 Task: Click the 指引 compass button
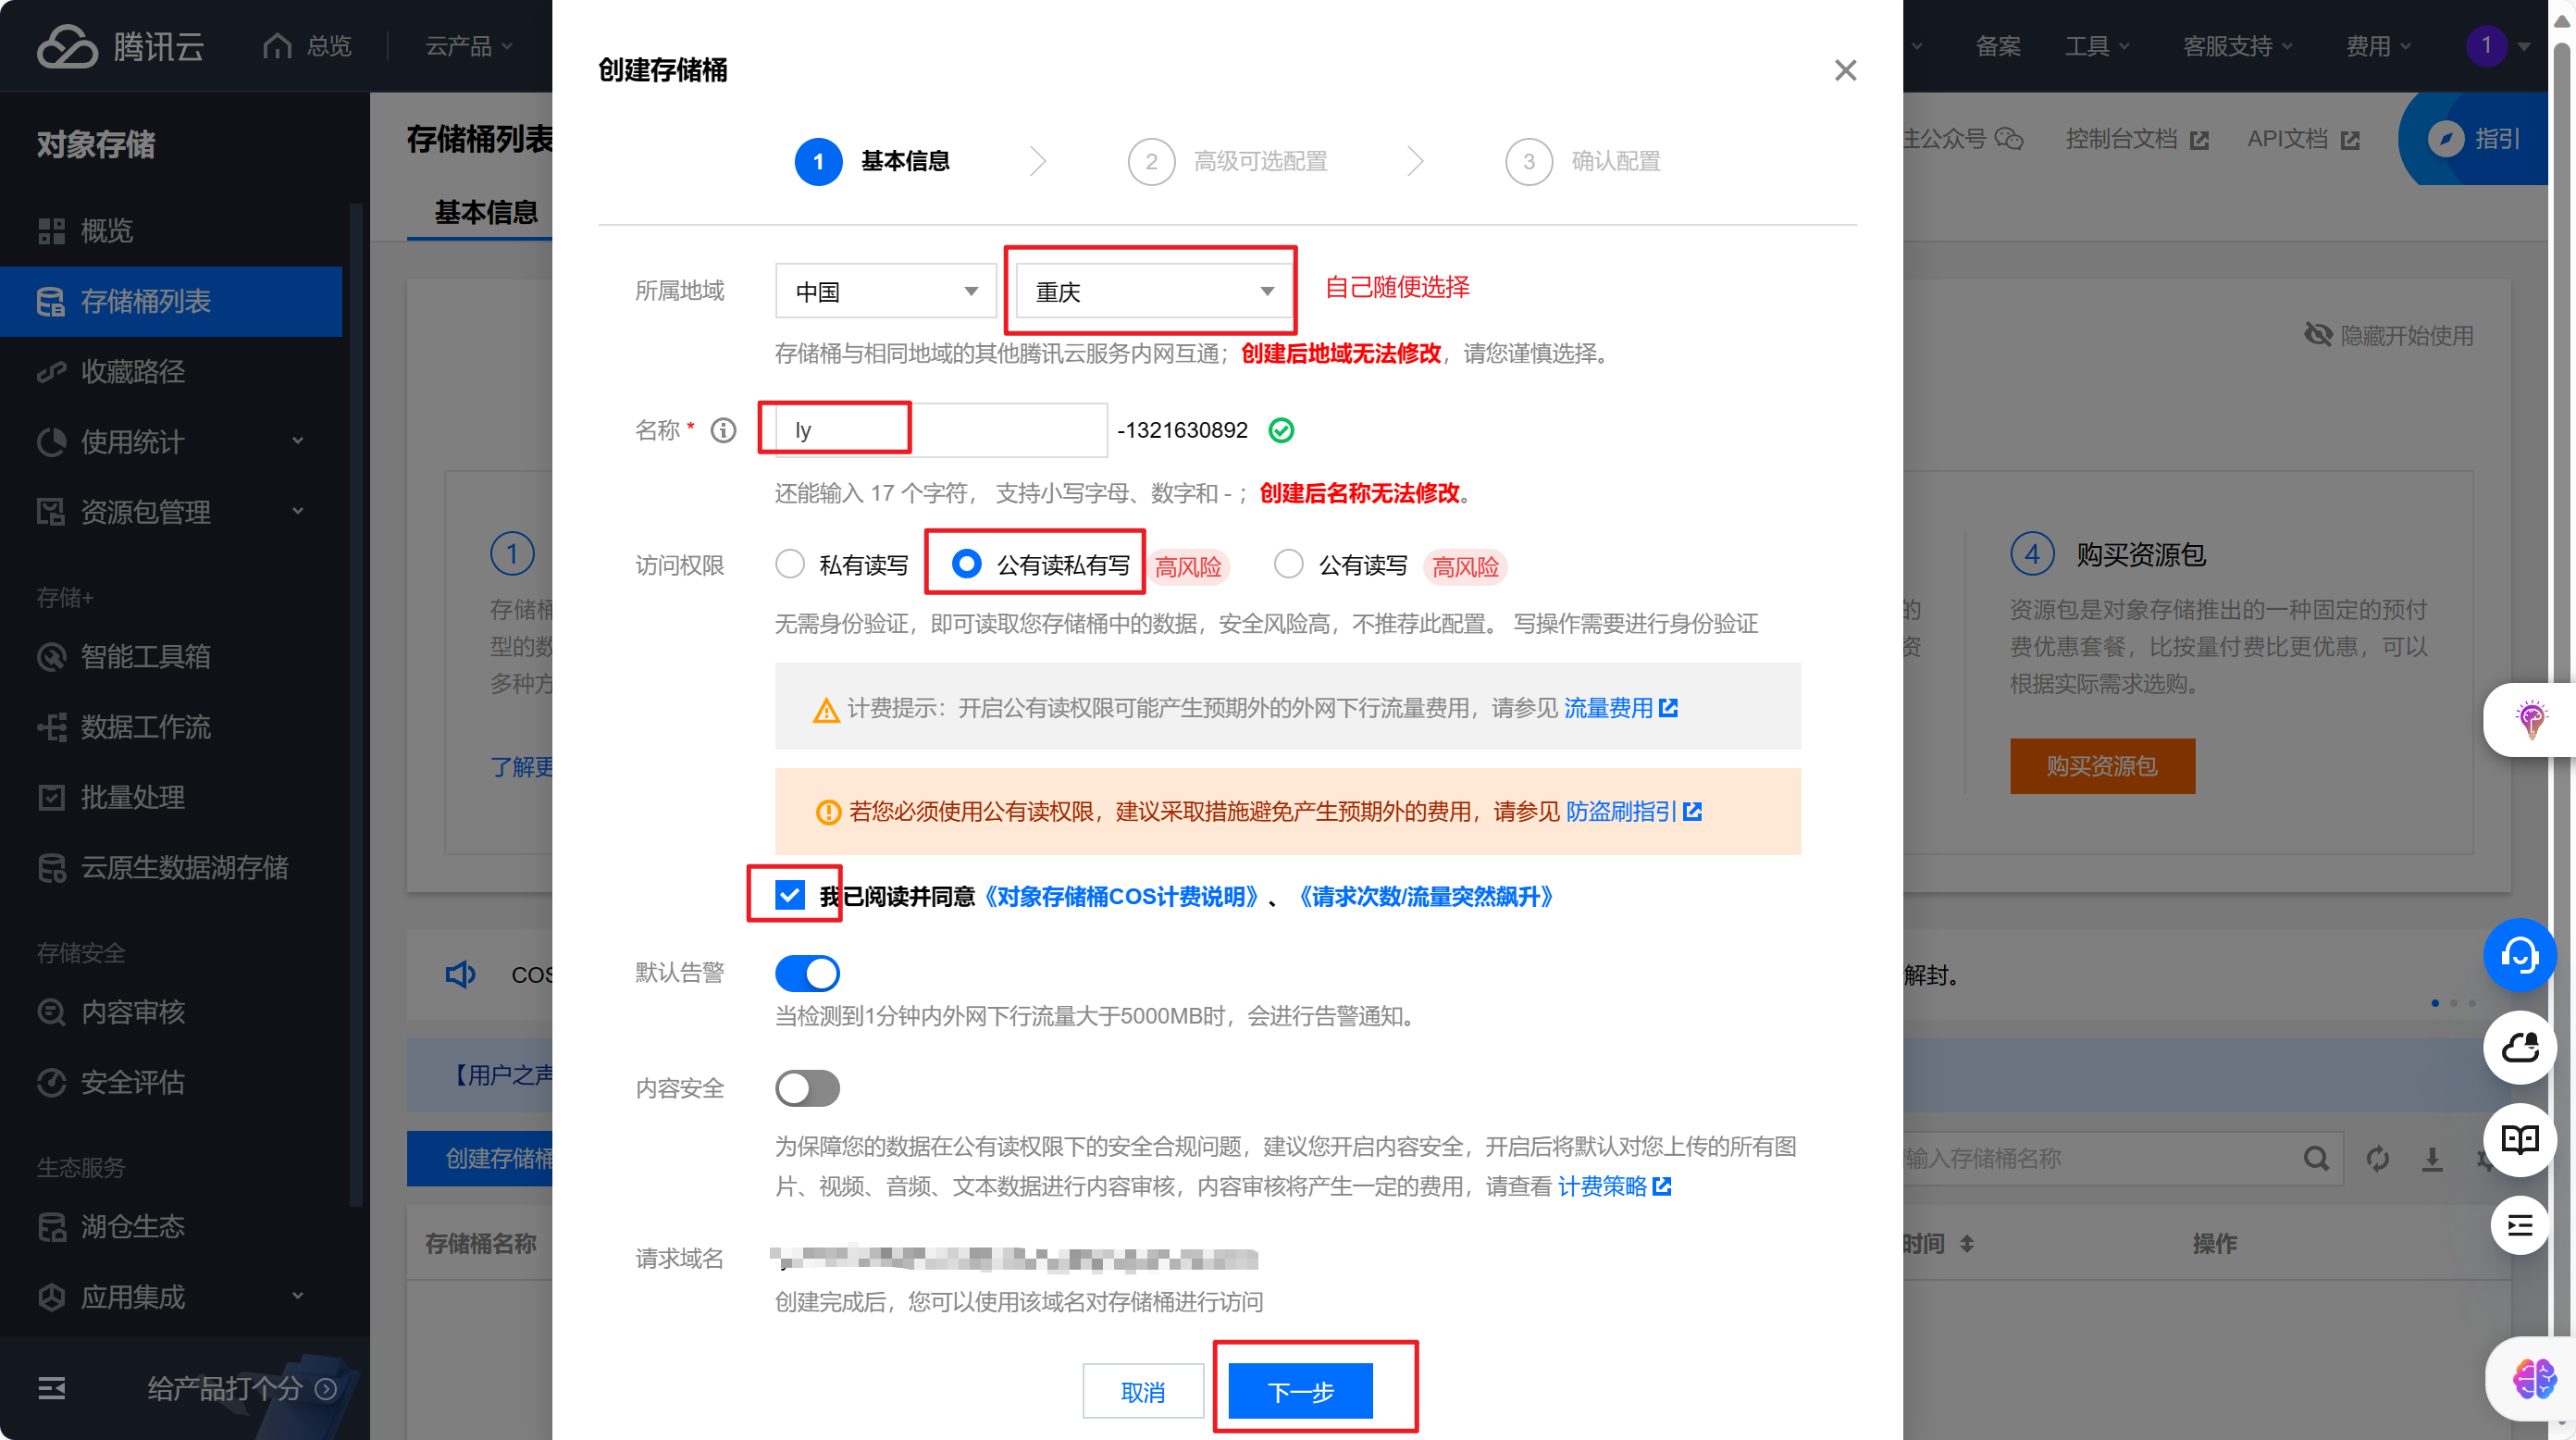[x=2474, y=139]
